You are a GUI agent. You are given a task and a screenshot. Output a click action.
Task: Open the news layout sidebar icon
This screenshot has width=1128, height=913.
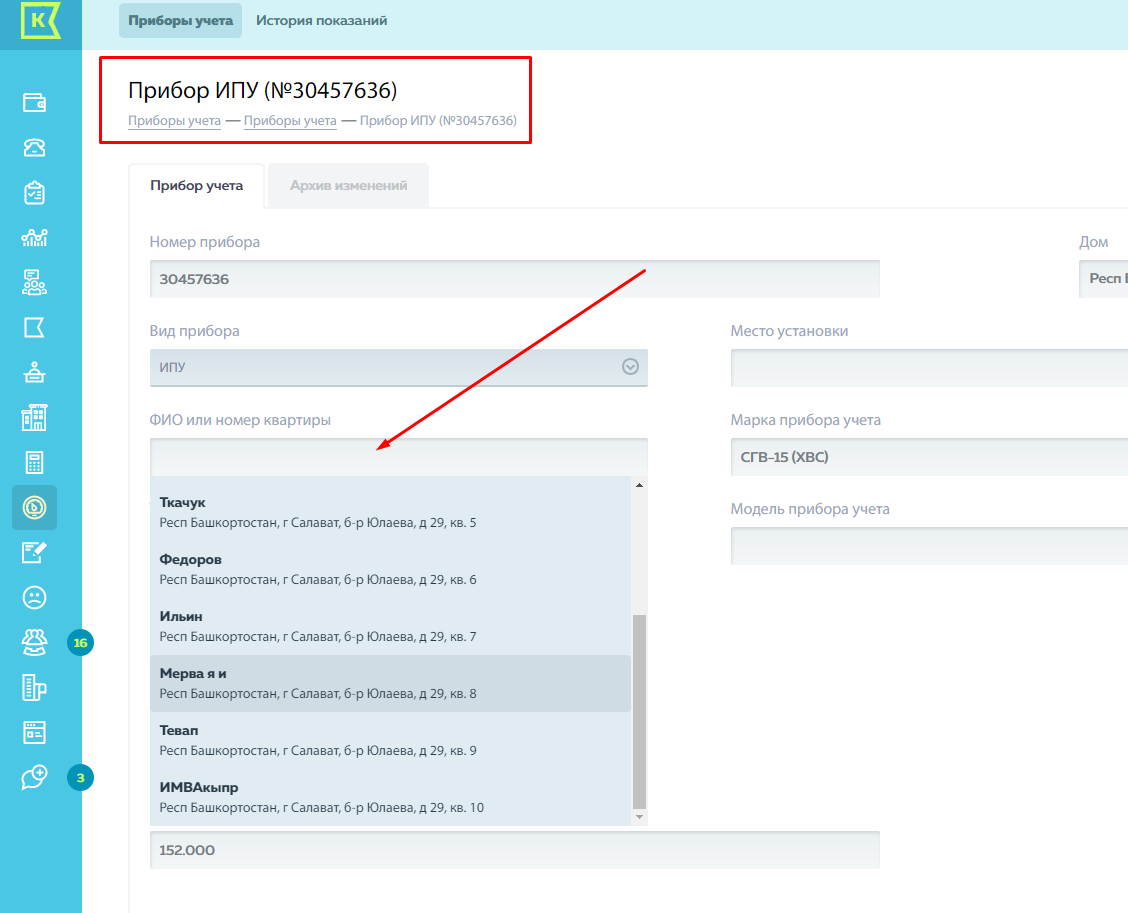[35, 732]
